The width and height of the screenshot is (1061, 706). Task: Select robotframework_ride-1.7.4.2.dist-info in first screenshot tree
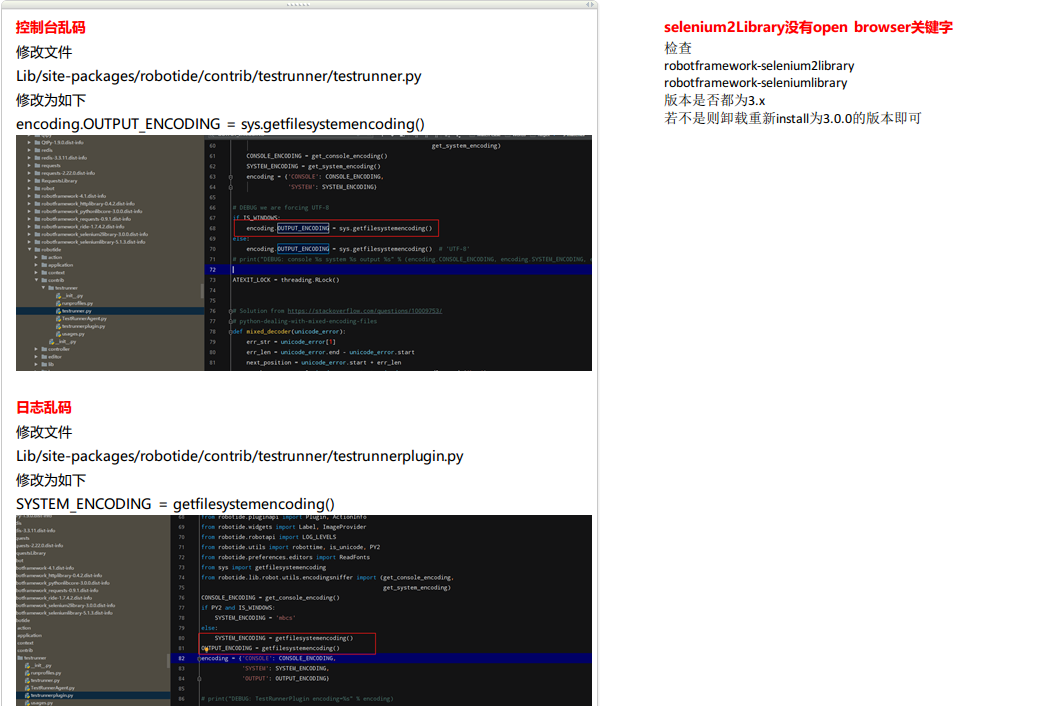[83, 227]
